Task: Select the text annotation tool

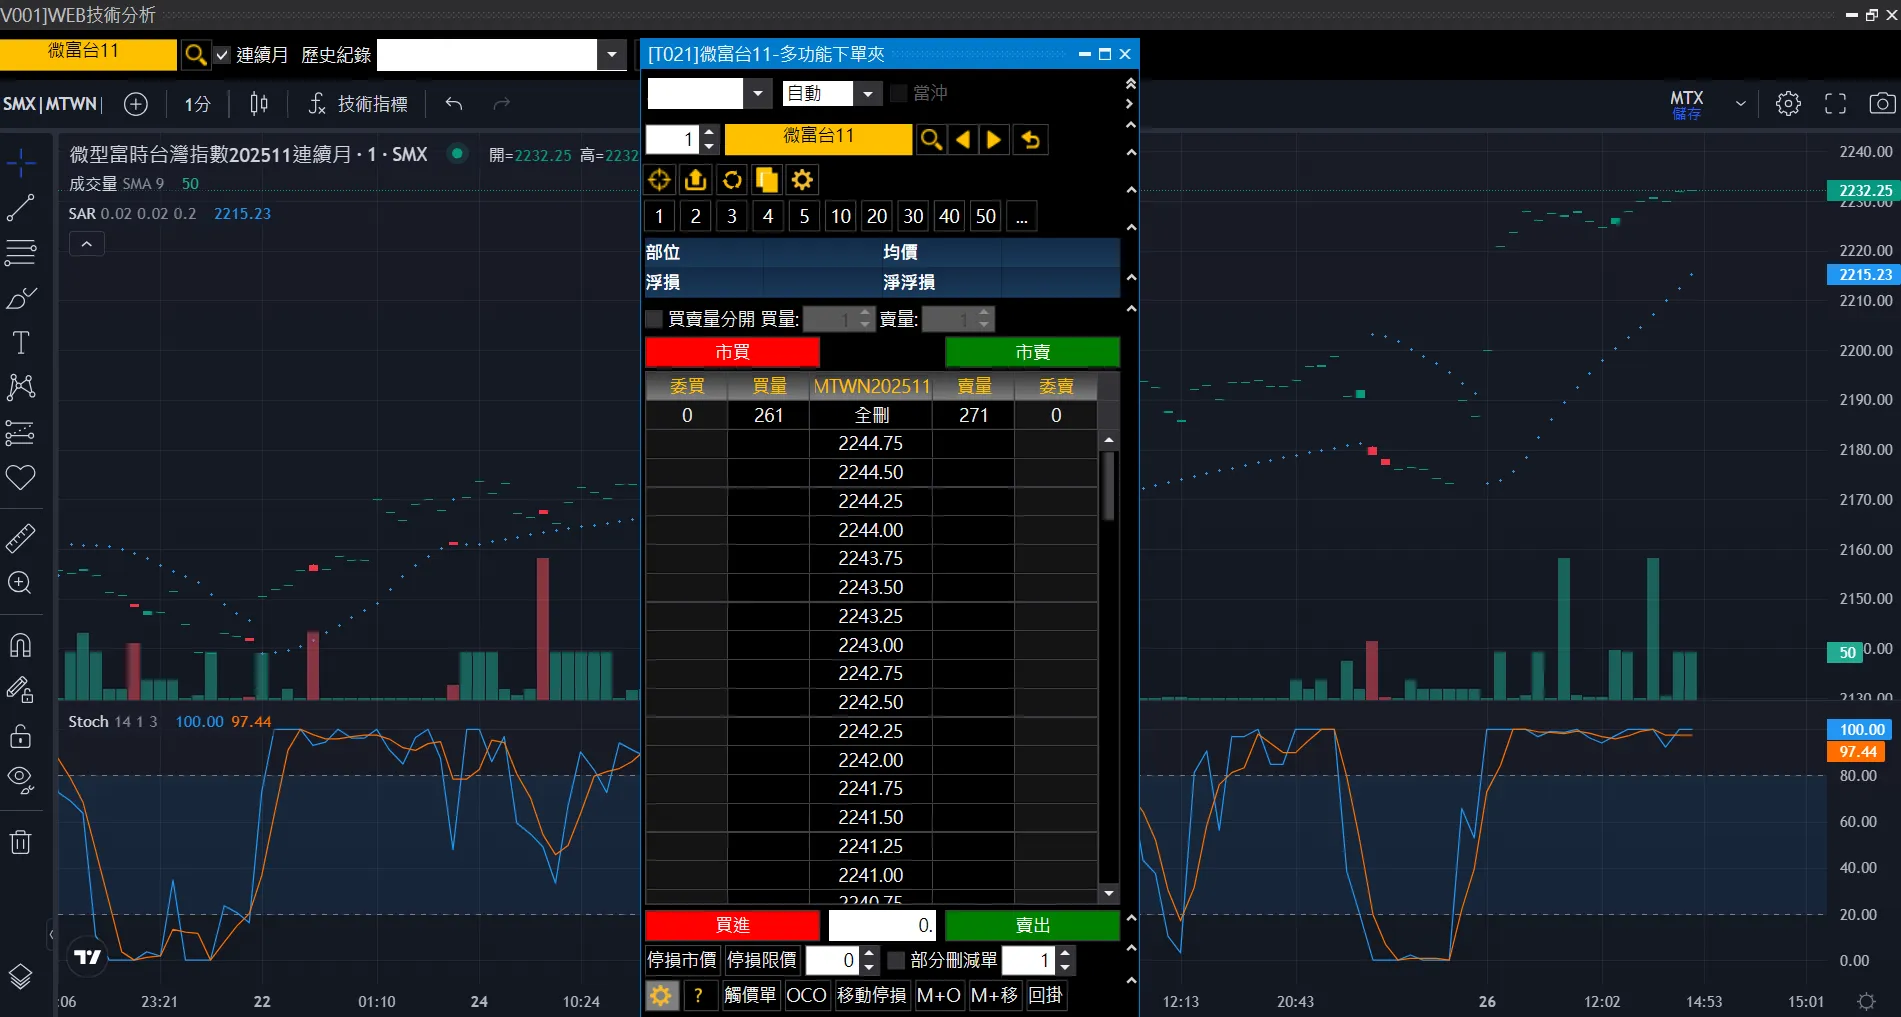Action: [21, 343]
